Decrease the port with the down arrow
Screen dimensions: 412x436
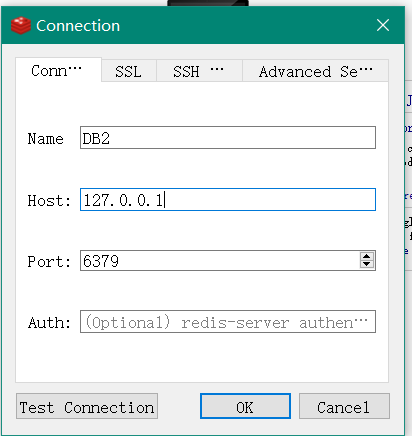(x=367, y=264)
